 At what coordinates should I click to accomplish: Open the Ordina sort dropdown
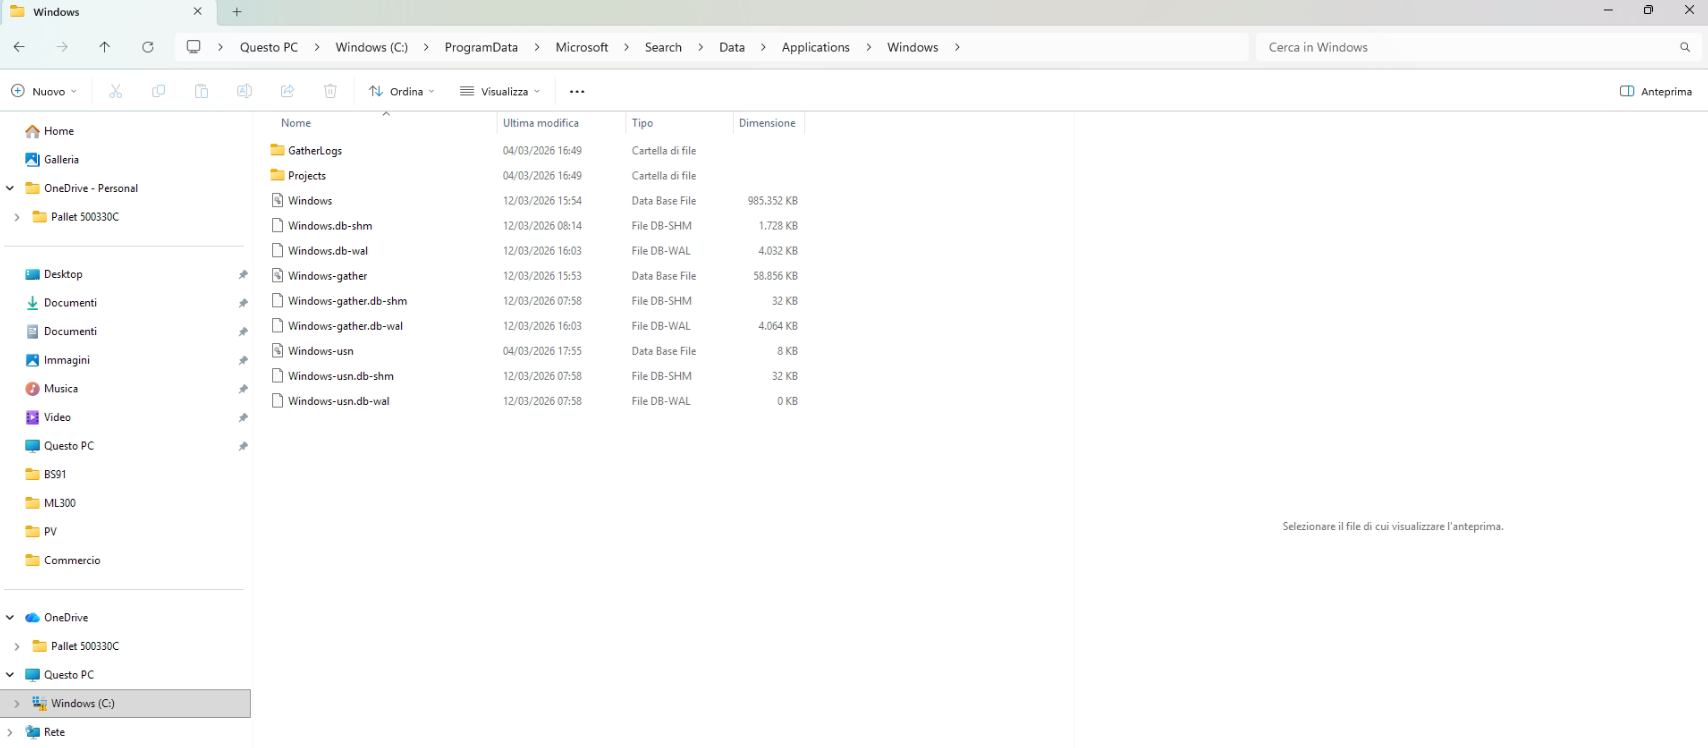(x=402, y=91)
